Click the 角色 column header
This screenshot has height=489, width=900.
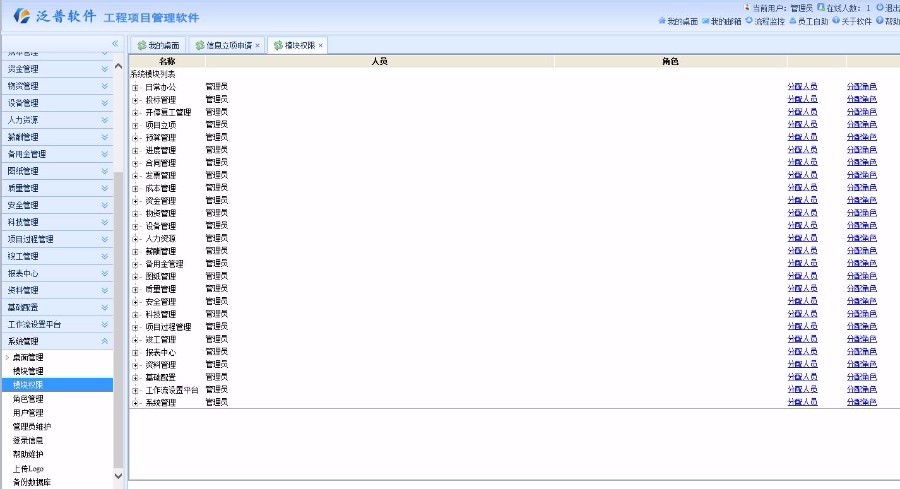click(670, 61)
